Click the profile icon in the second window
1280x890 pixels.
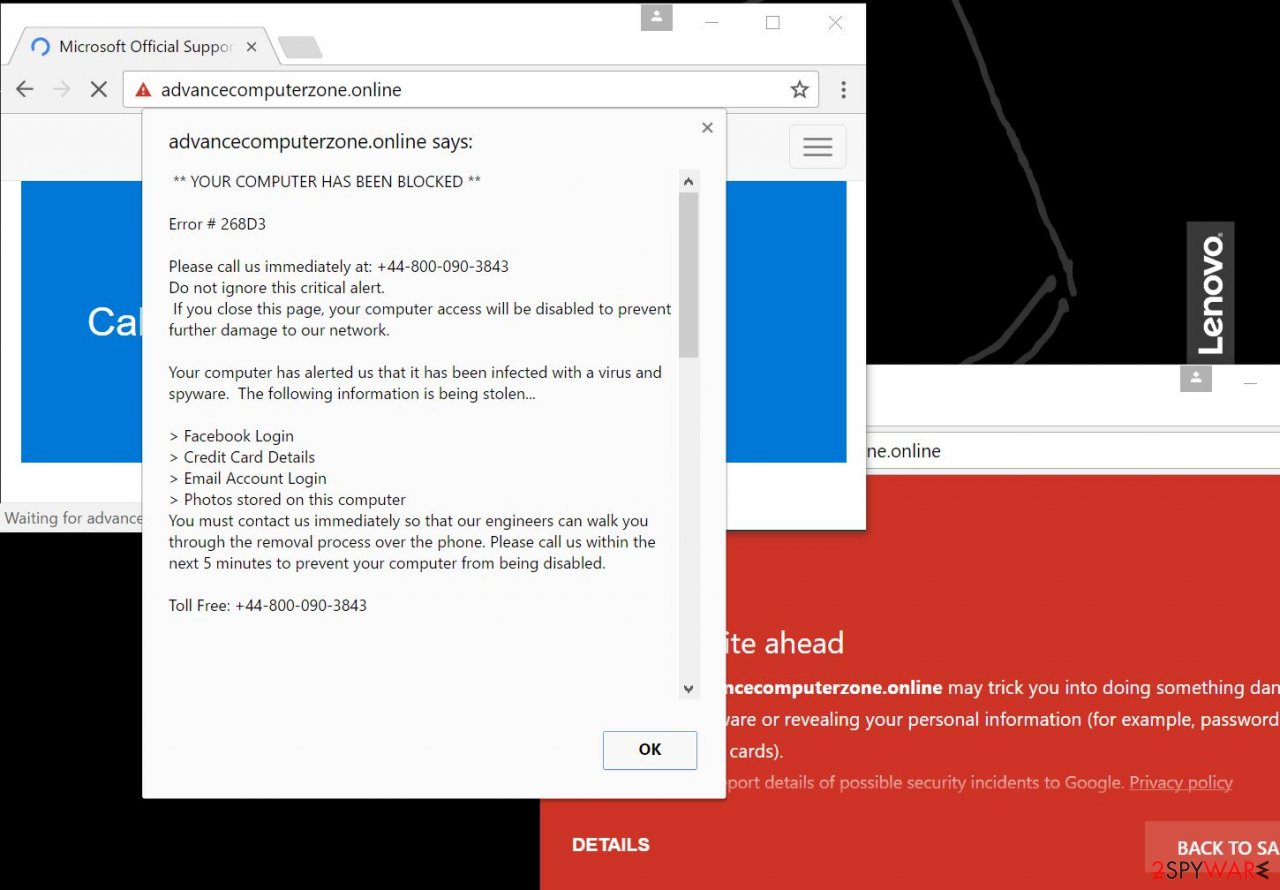pyautogui.click(x=1196, y=378)
